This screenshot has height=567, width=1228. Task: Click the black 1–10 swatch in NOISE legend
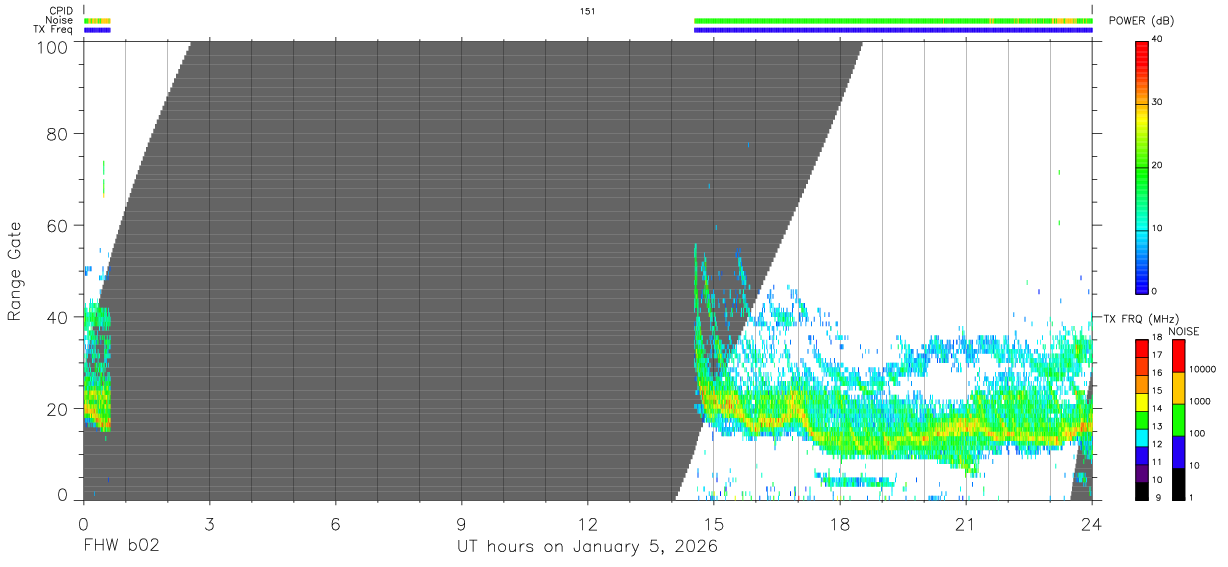(x=1179, y=484)
